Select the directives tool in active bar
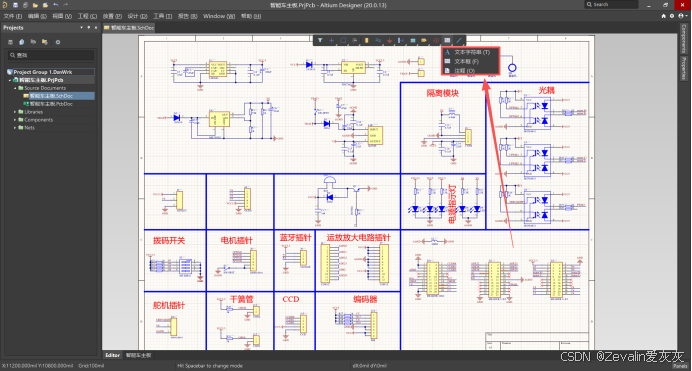This screenshot has width=692, height=371. 436,40
